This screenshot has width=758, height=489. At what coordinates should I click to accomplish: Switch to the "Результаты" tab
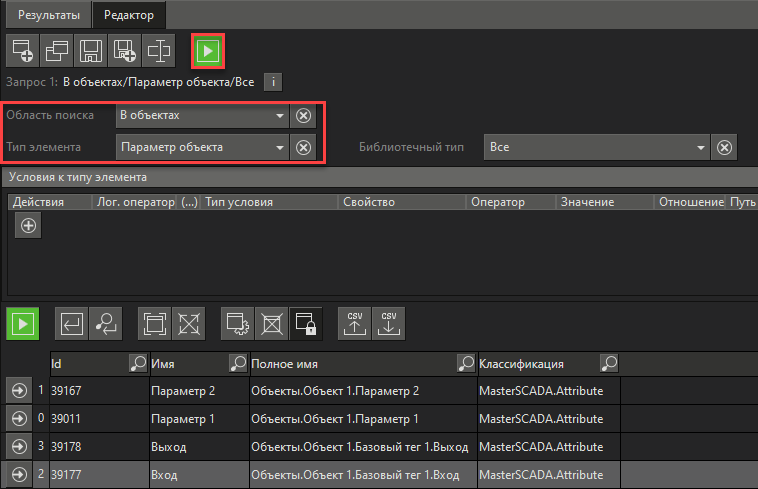click(47, 14)
